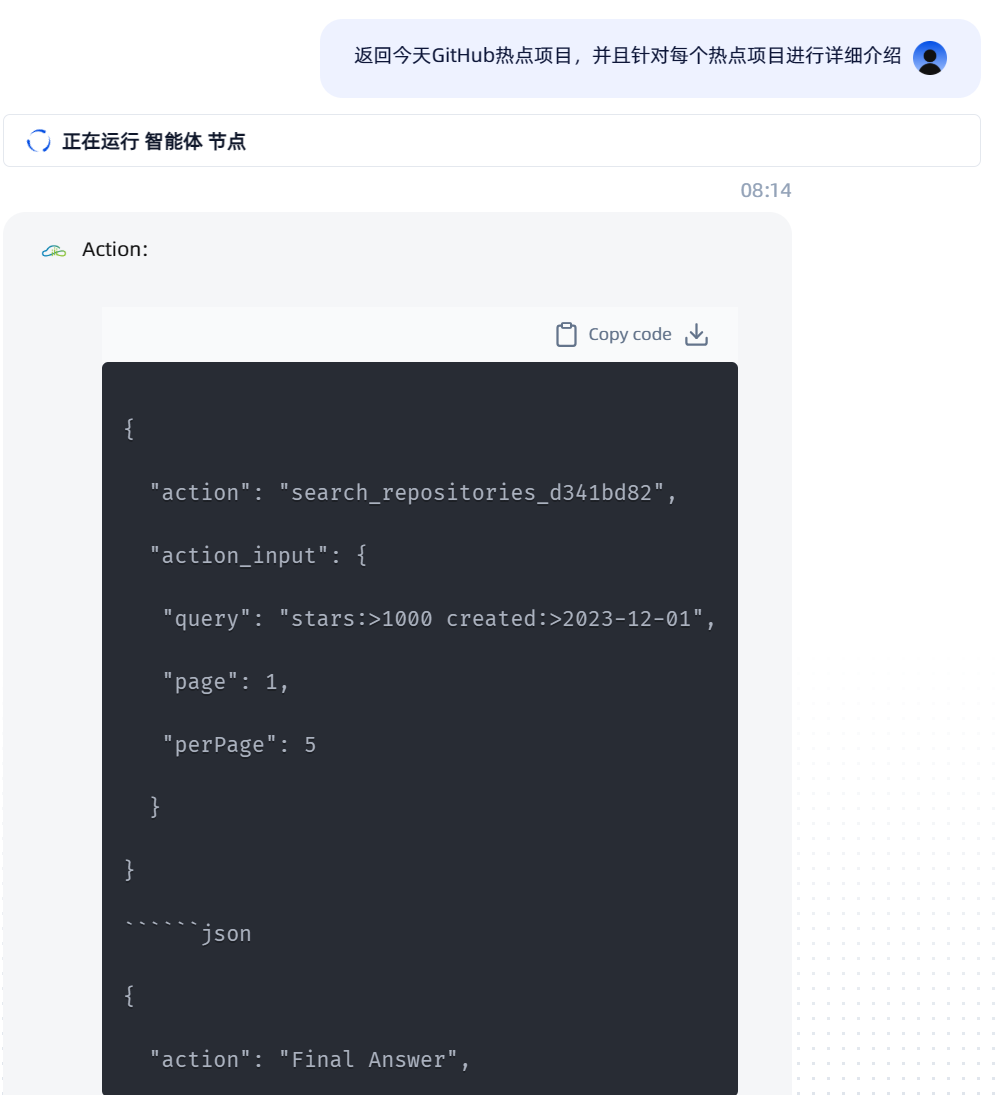Download the code block via download icon
Screen dimensions: 999x1095
point(696,335)
